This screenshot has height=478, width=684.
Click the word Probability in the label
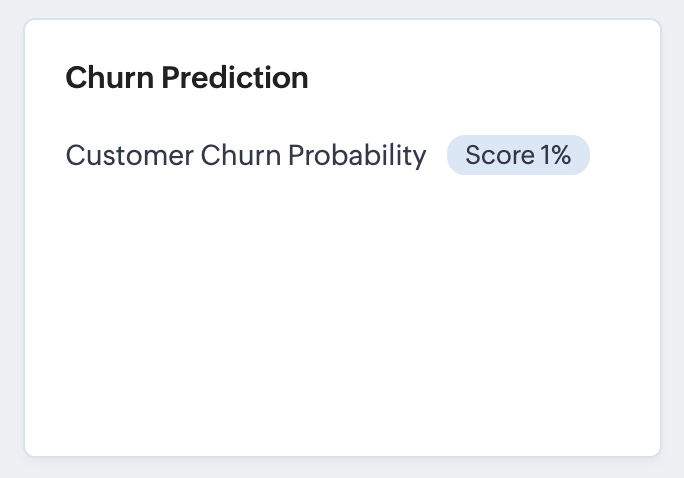tap(357, 156)
